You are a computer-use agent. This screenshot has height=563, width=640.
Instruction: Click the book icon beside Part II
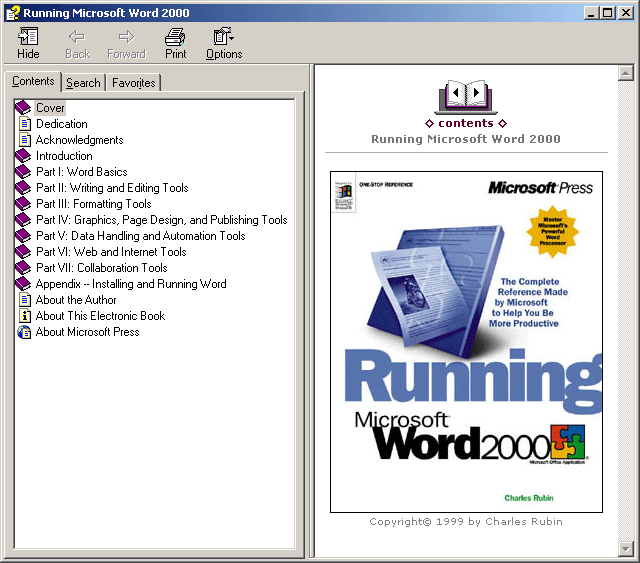click(23, 187)
